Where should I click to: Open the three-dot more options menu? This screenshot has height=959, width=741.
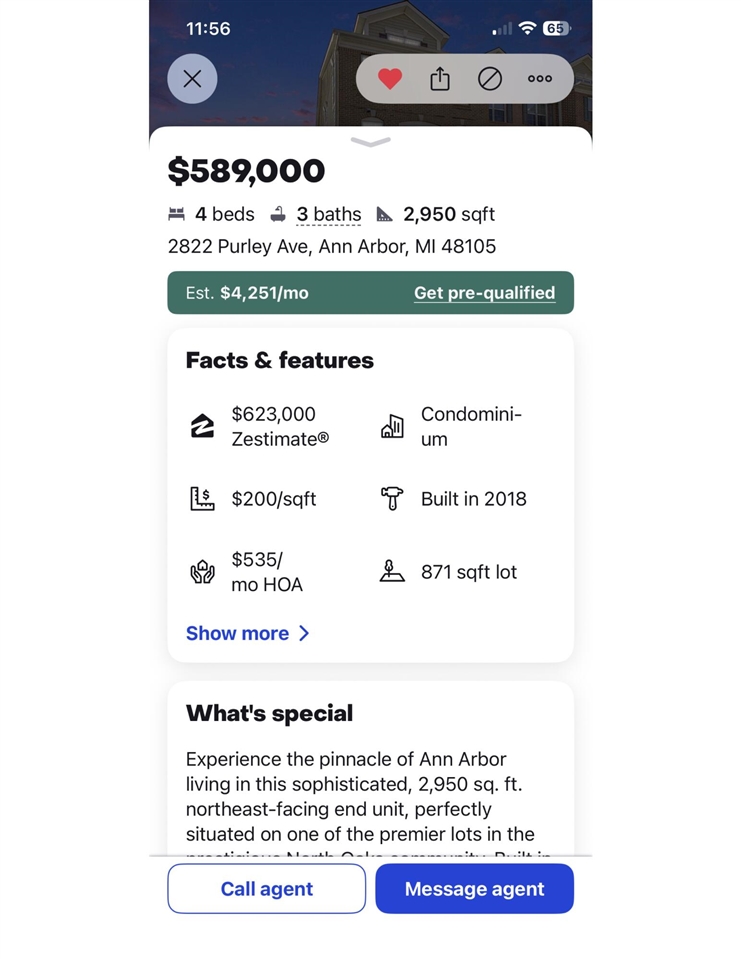(x=540, y=79)
